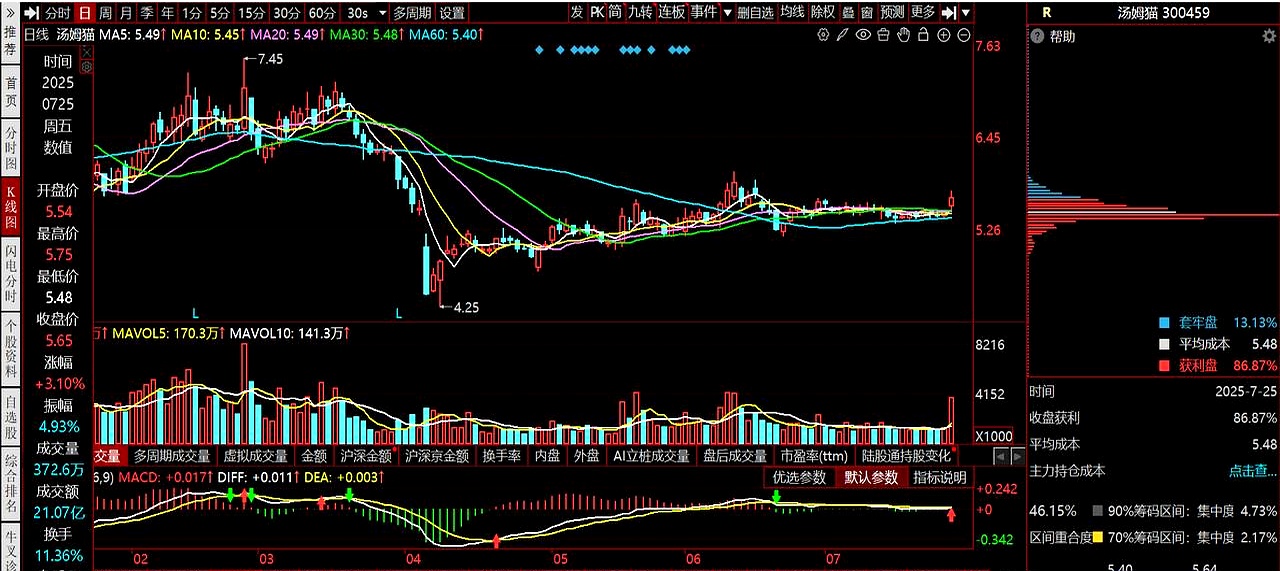
Task: Click the 默认参数 button
Action: 870,477
